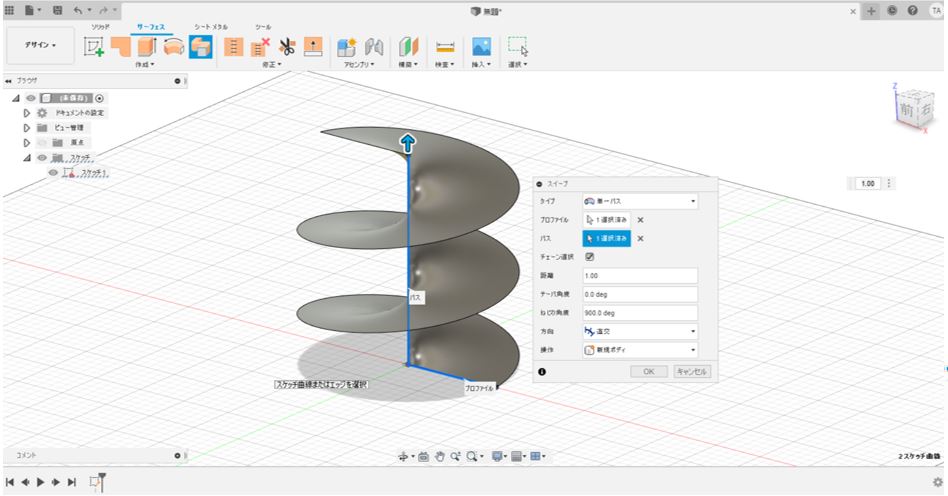Open the Operation dropdown in Sweep dialog
The image size is (948, 496).
coord(640,350)
